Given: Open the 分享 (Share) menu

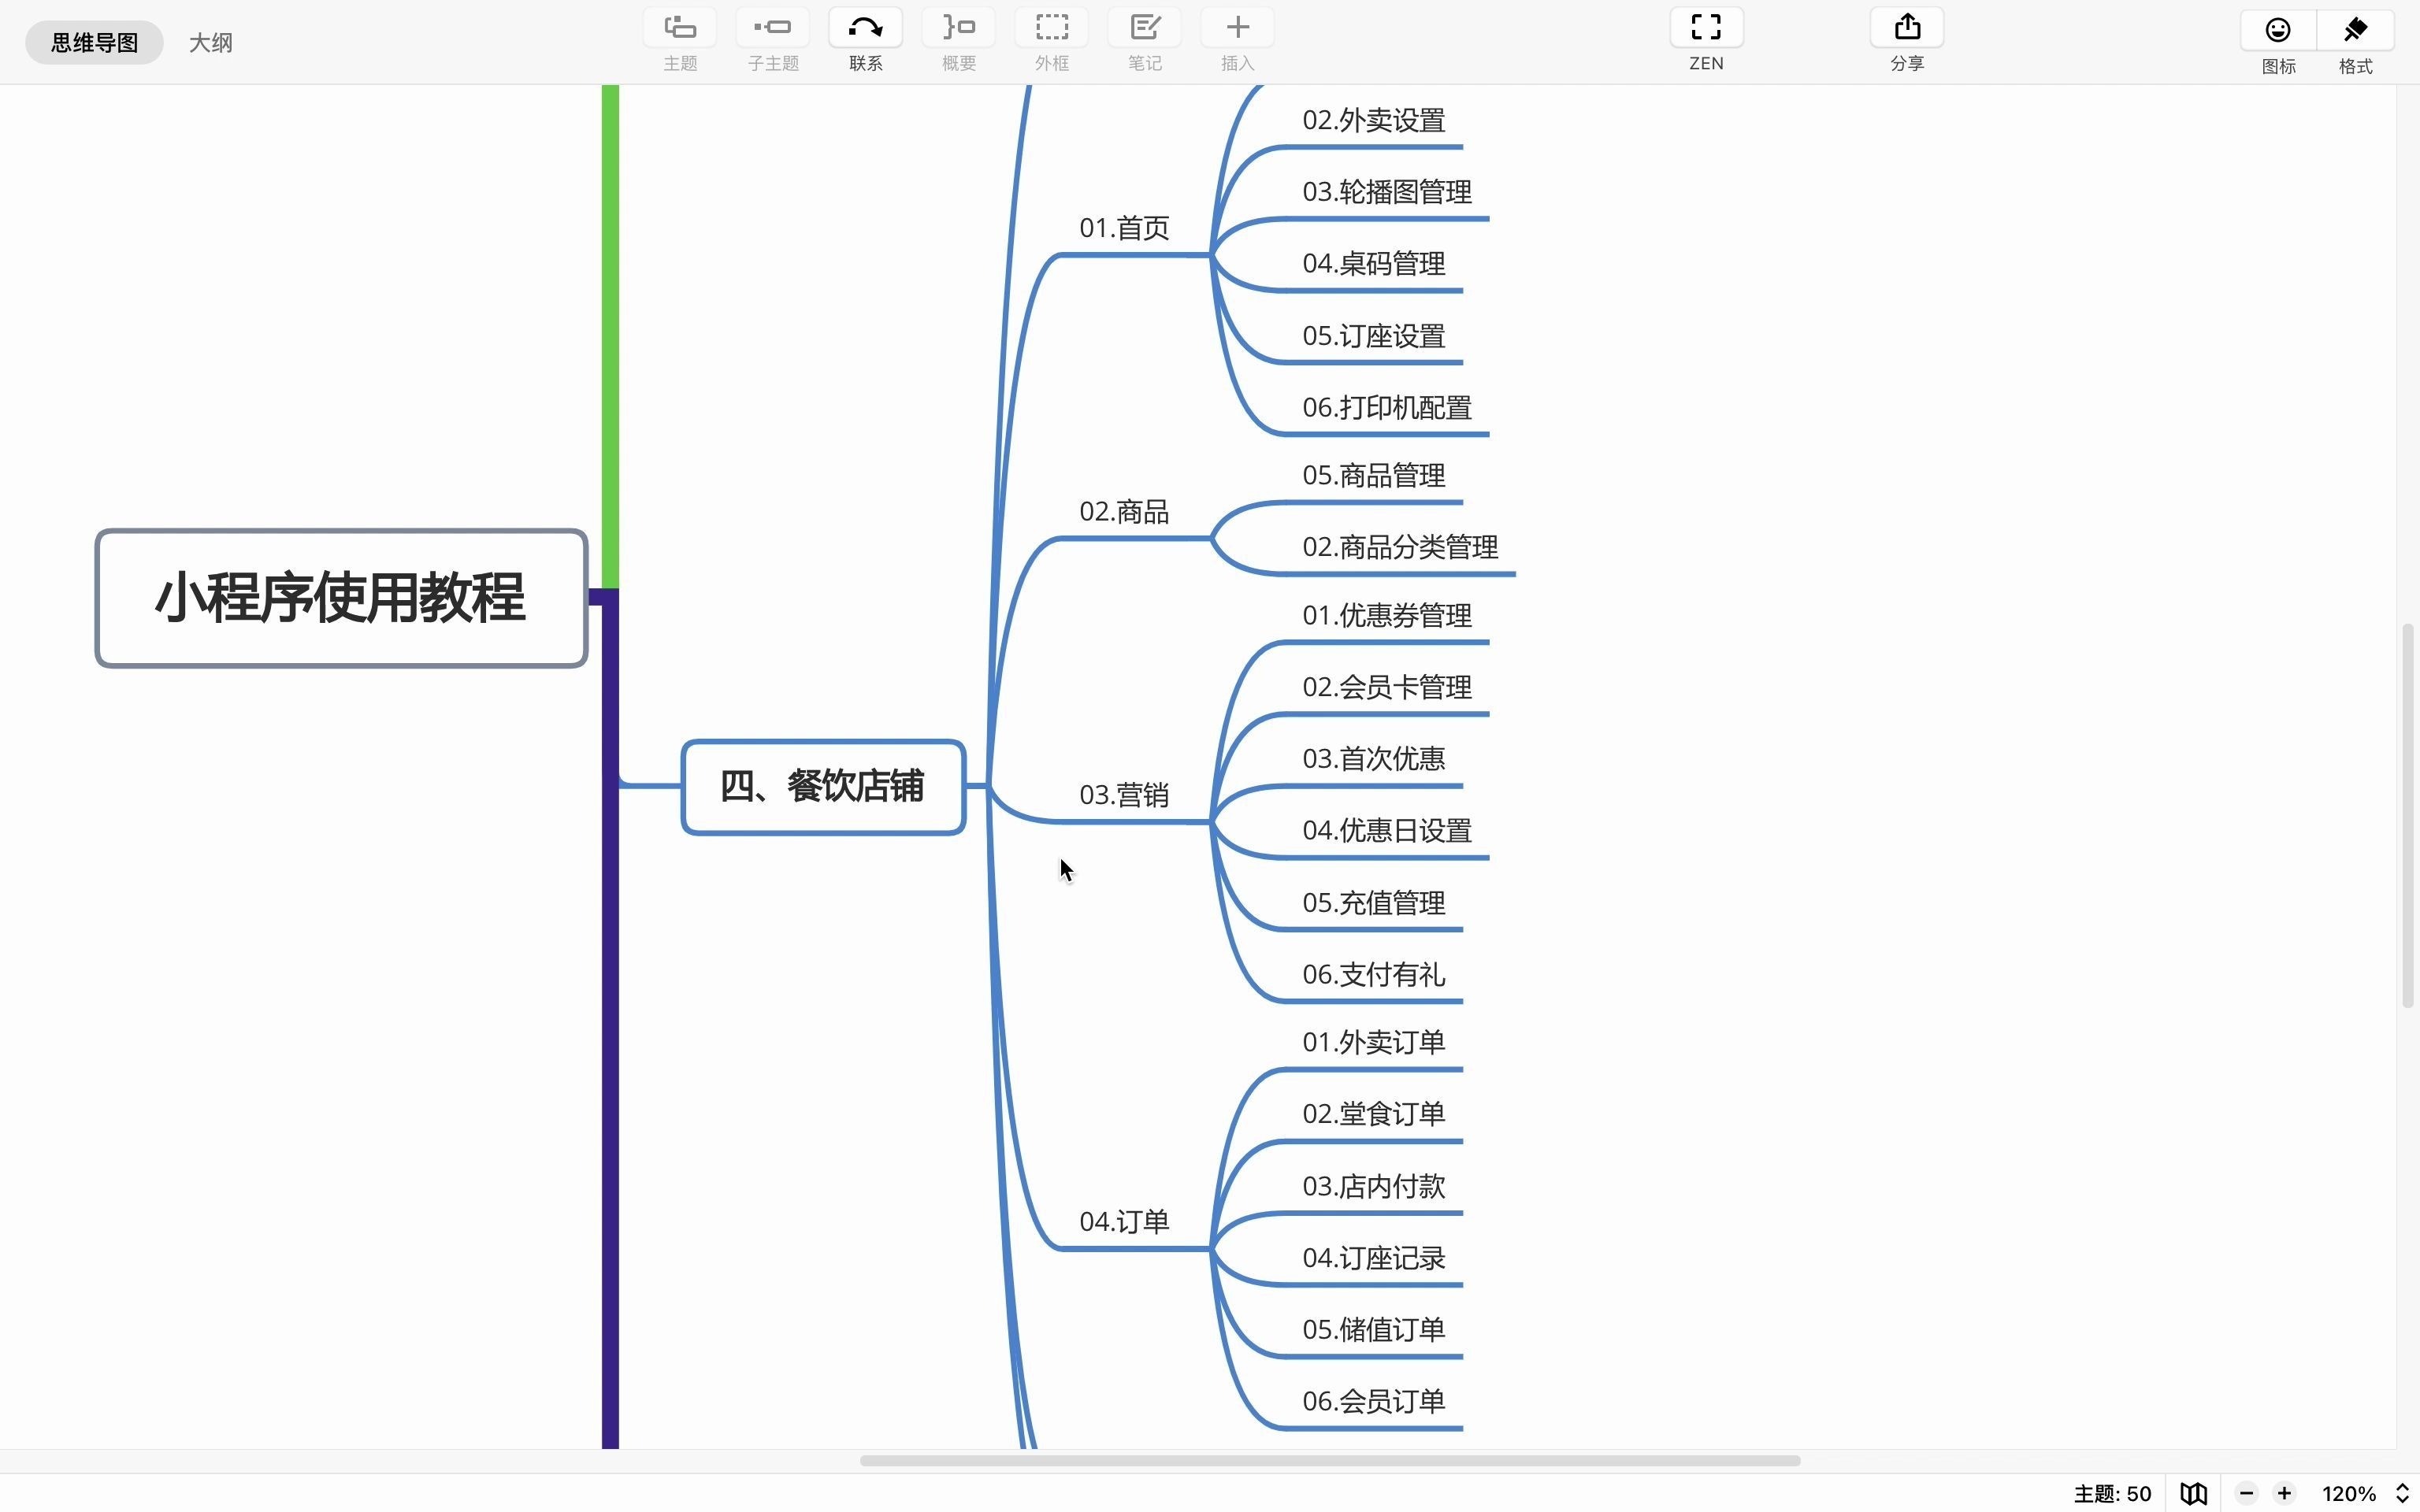Looking at the screenshot, I should click(x=1907, y=28).
